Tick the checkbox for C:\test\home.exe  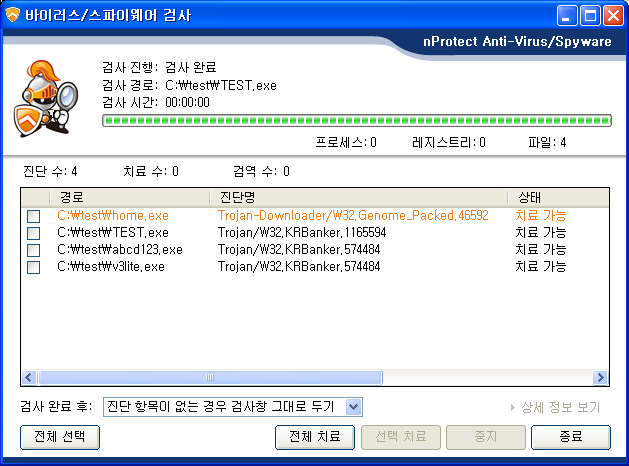click(x=33, y=217)
